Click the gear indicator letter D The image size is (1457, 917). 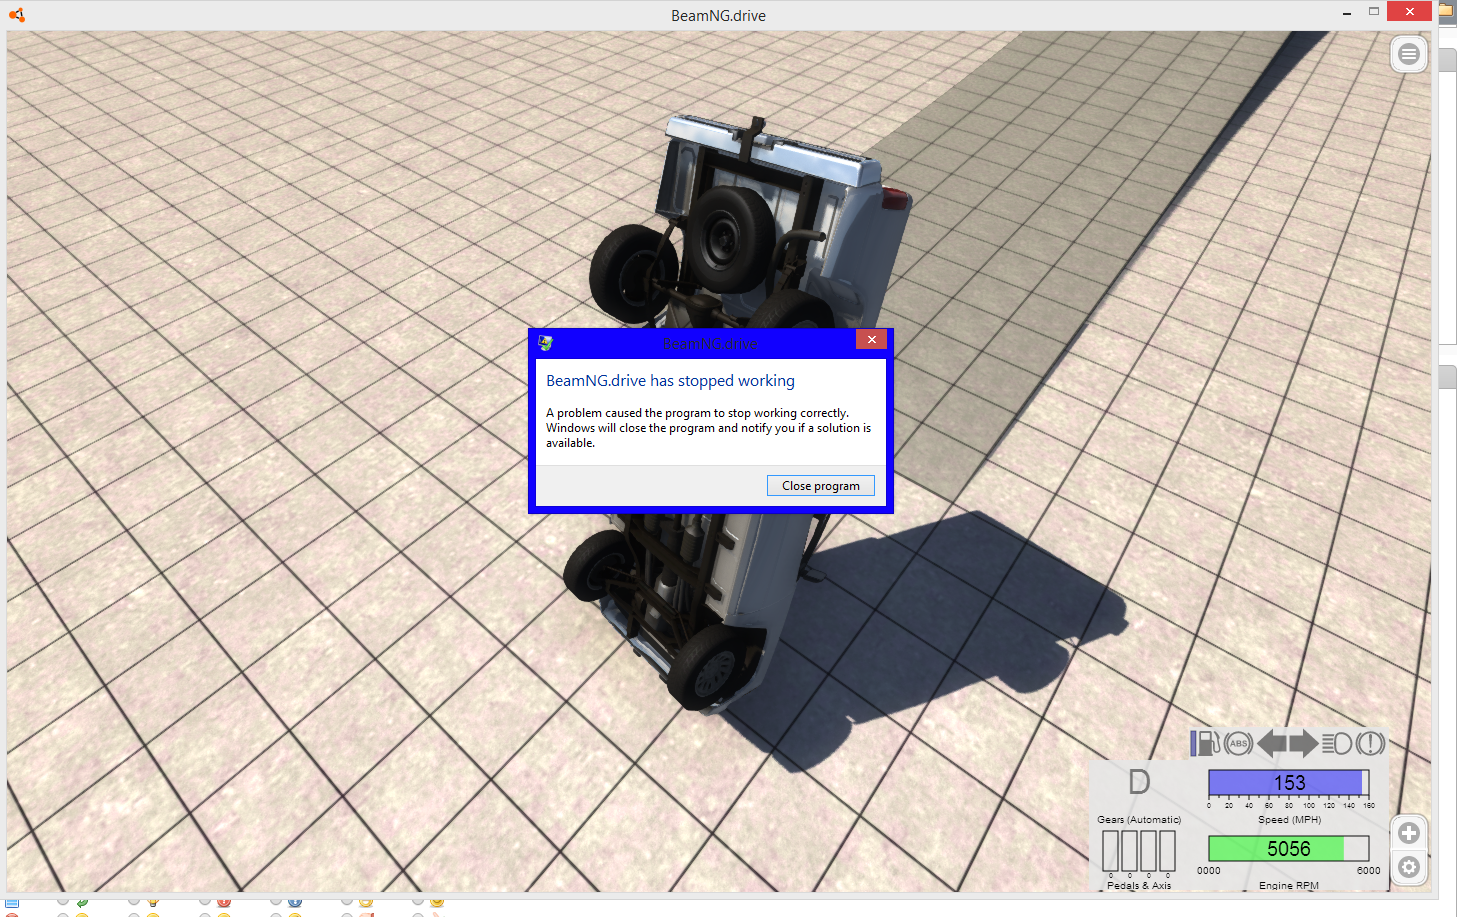point(1139,782)
